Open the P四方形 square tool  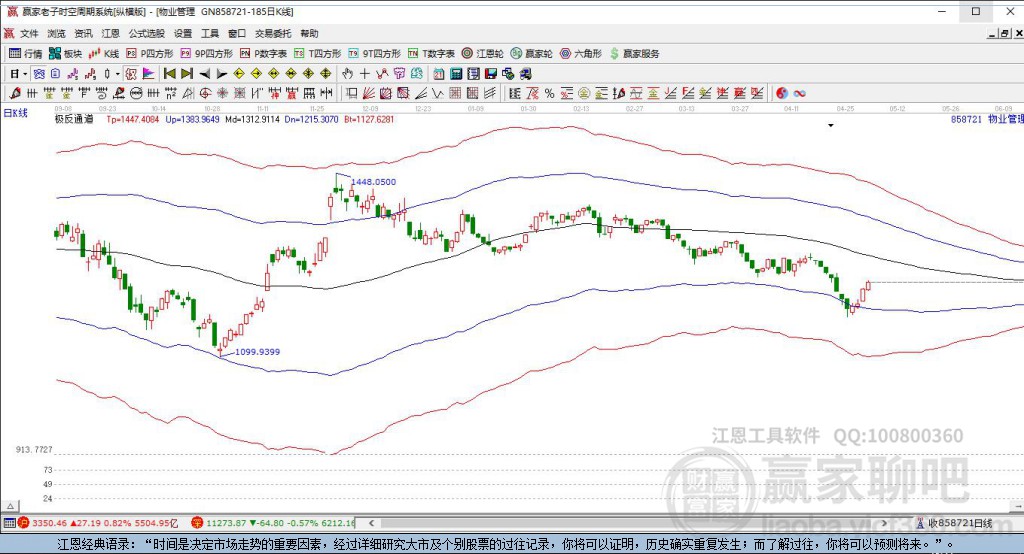pyautogui.click(x=150, y=54)
